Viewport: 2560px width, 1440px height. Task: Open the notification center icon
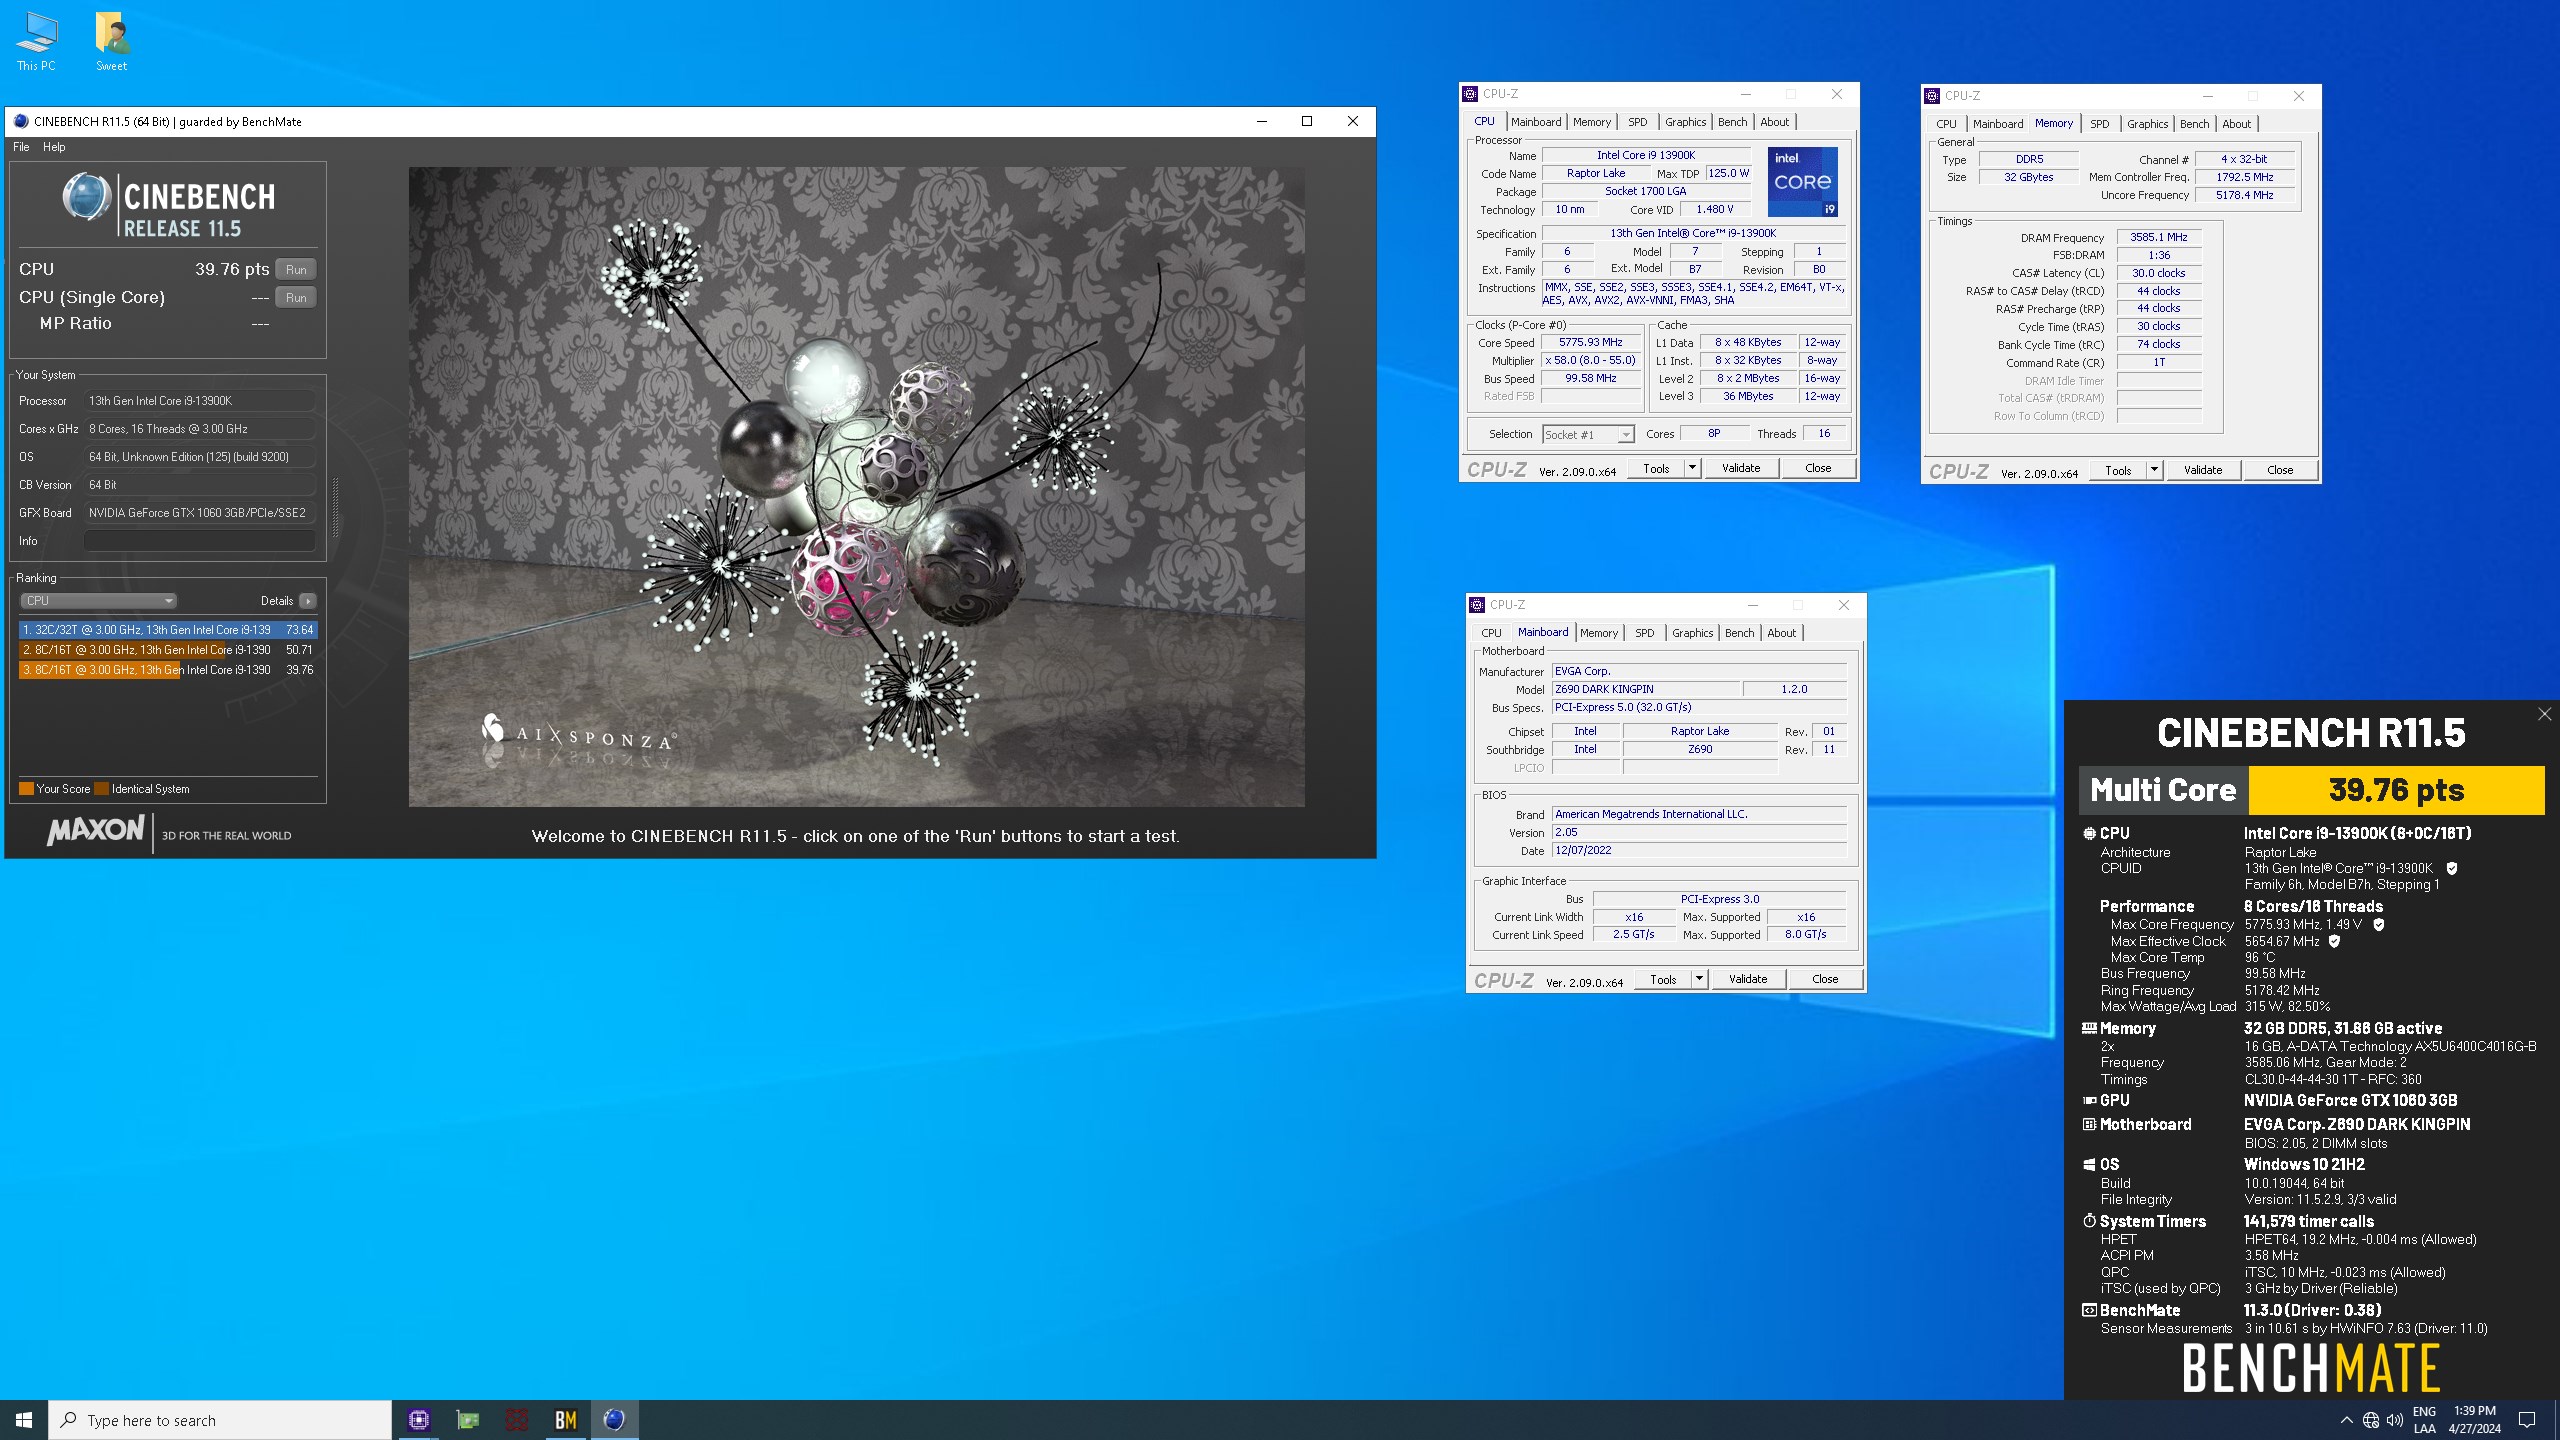pos(2527,1420)
